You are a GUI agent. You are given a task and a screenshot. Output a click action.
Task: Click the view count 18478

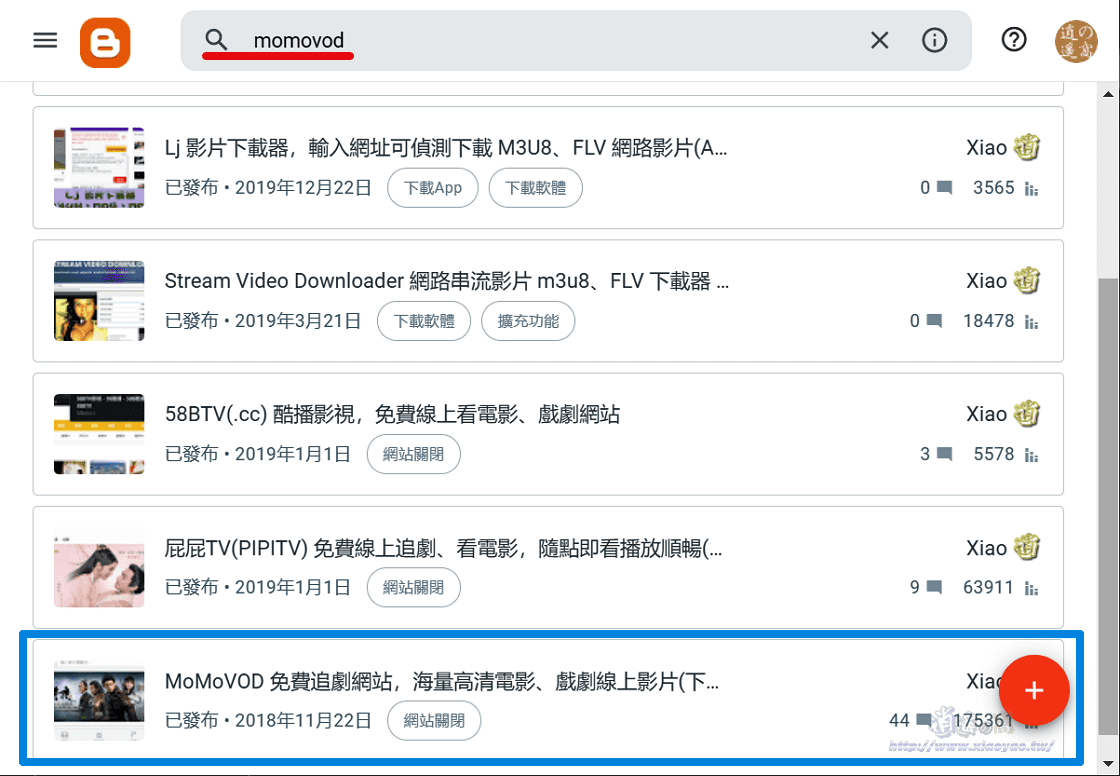pos(989,321)
